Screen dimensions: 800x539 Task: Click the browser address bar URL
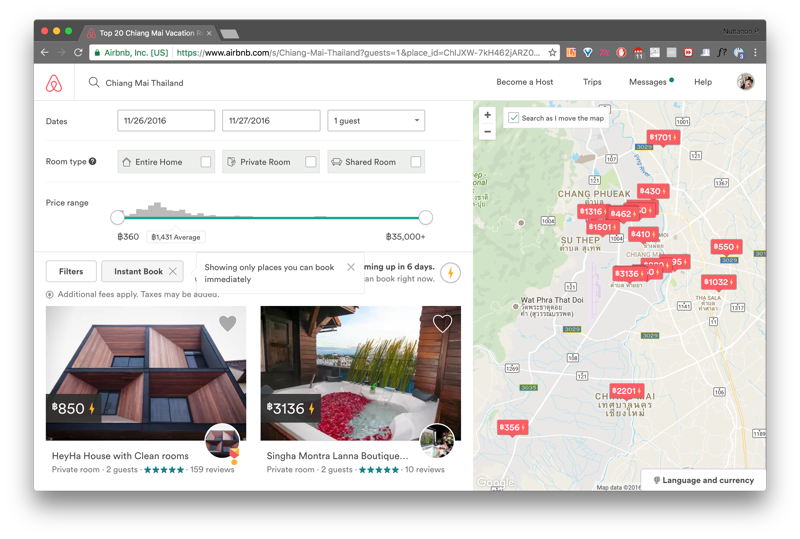[x=358, y=52]
